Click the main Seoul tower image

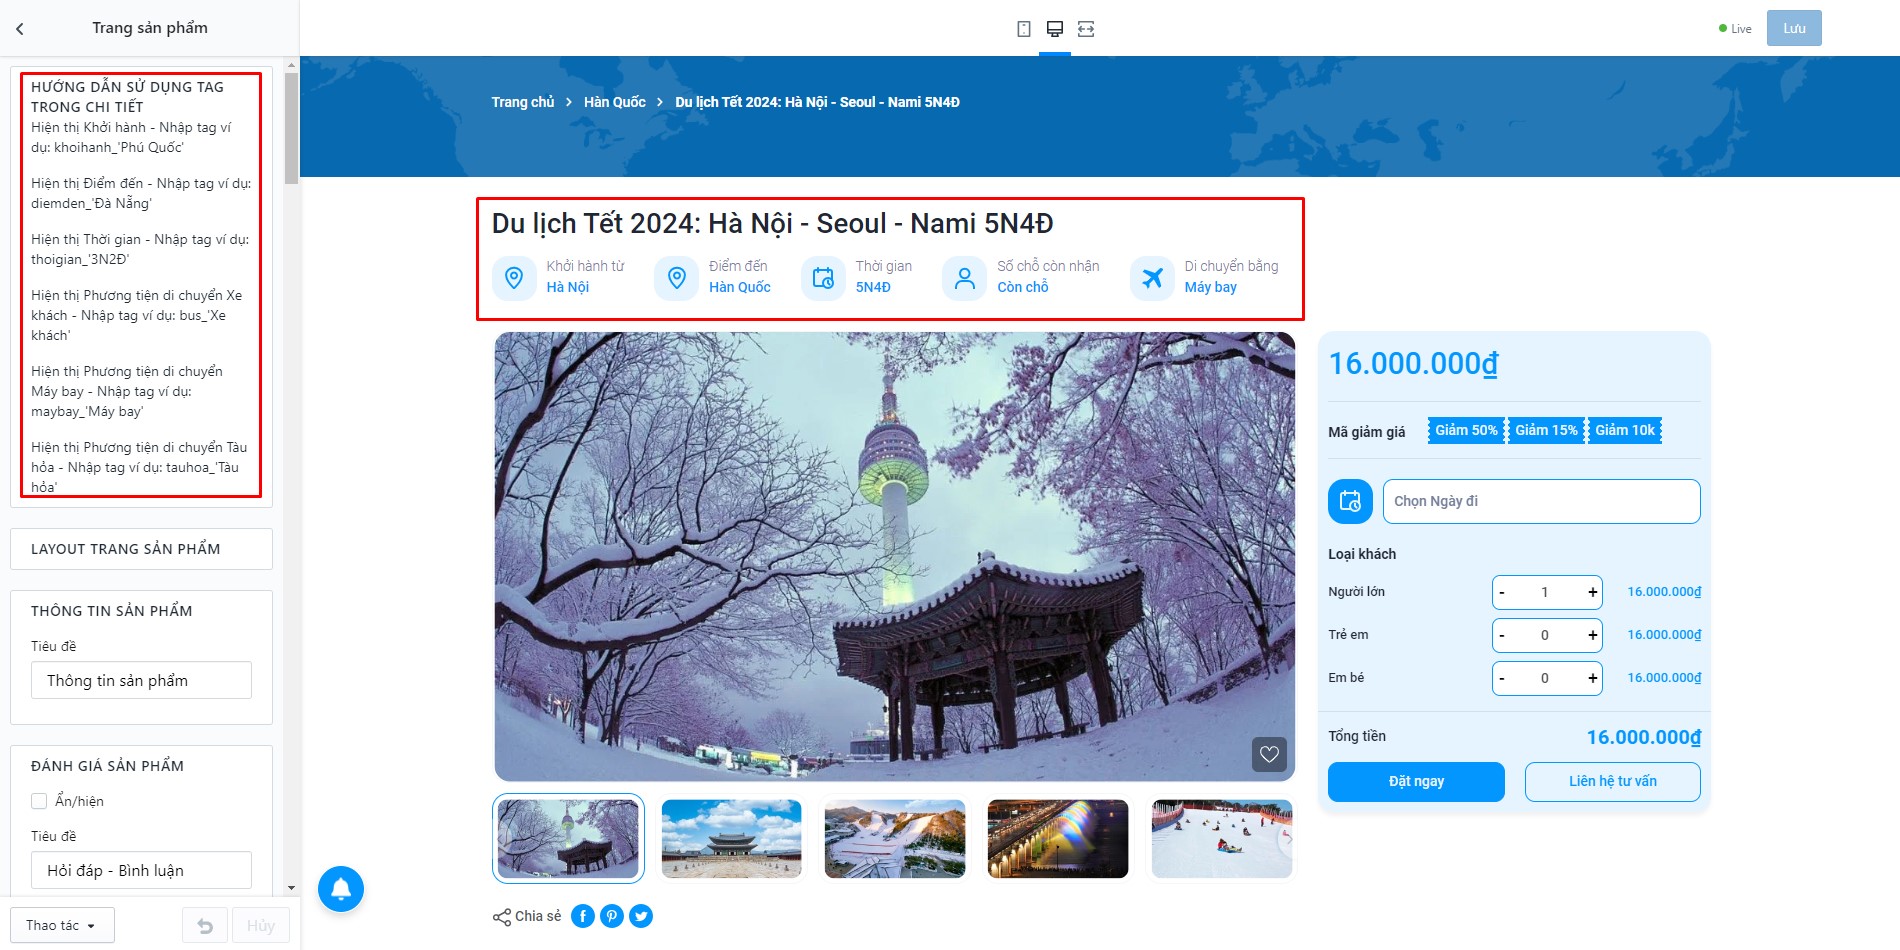pos(895,557)
